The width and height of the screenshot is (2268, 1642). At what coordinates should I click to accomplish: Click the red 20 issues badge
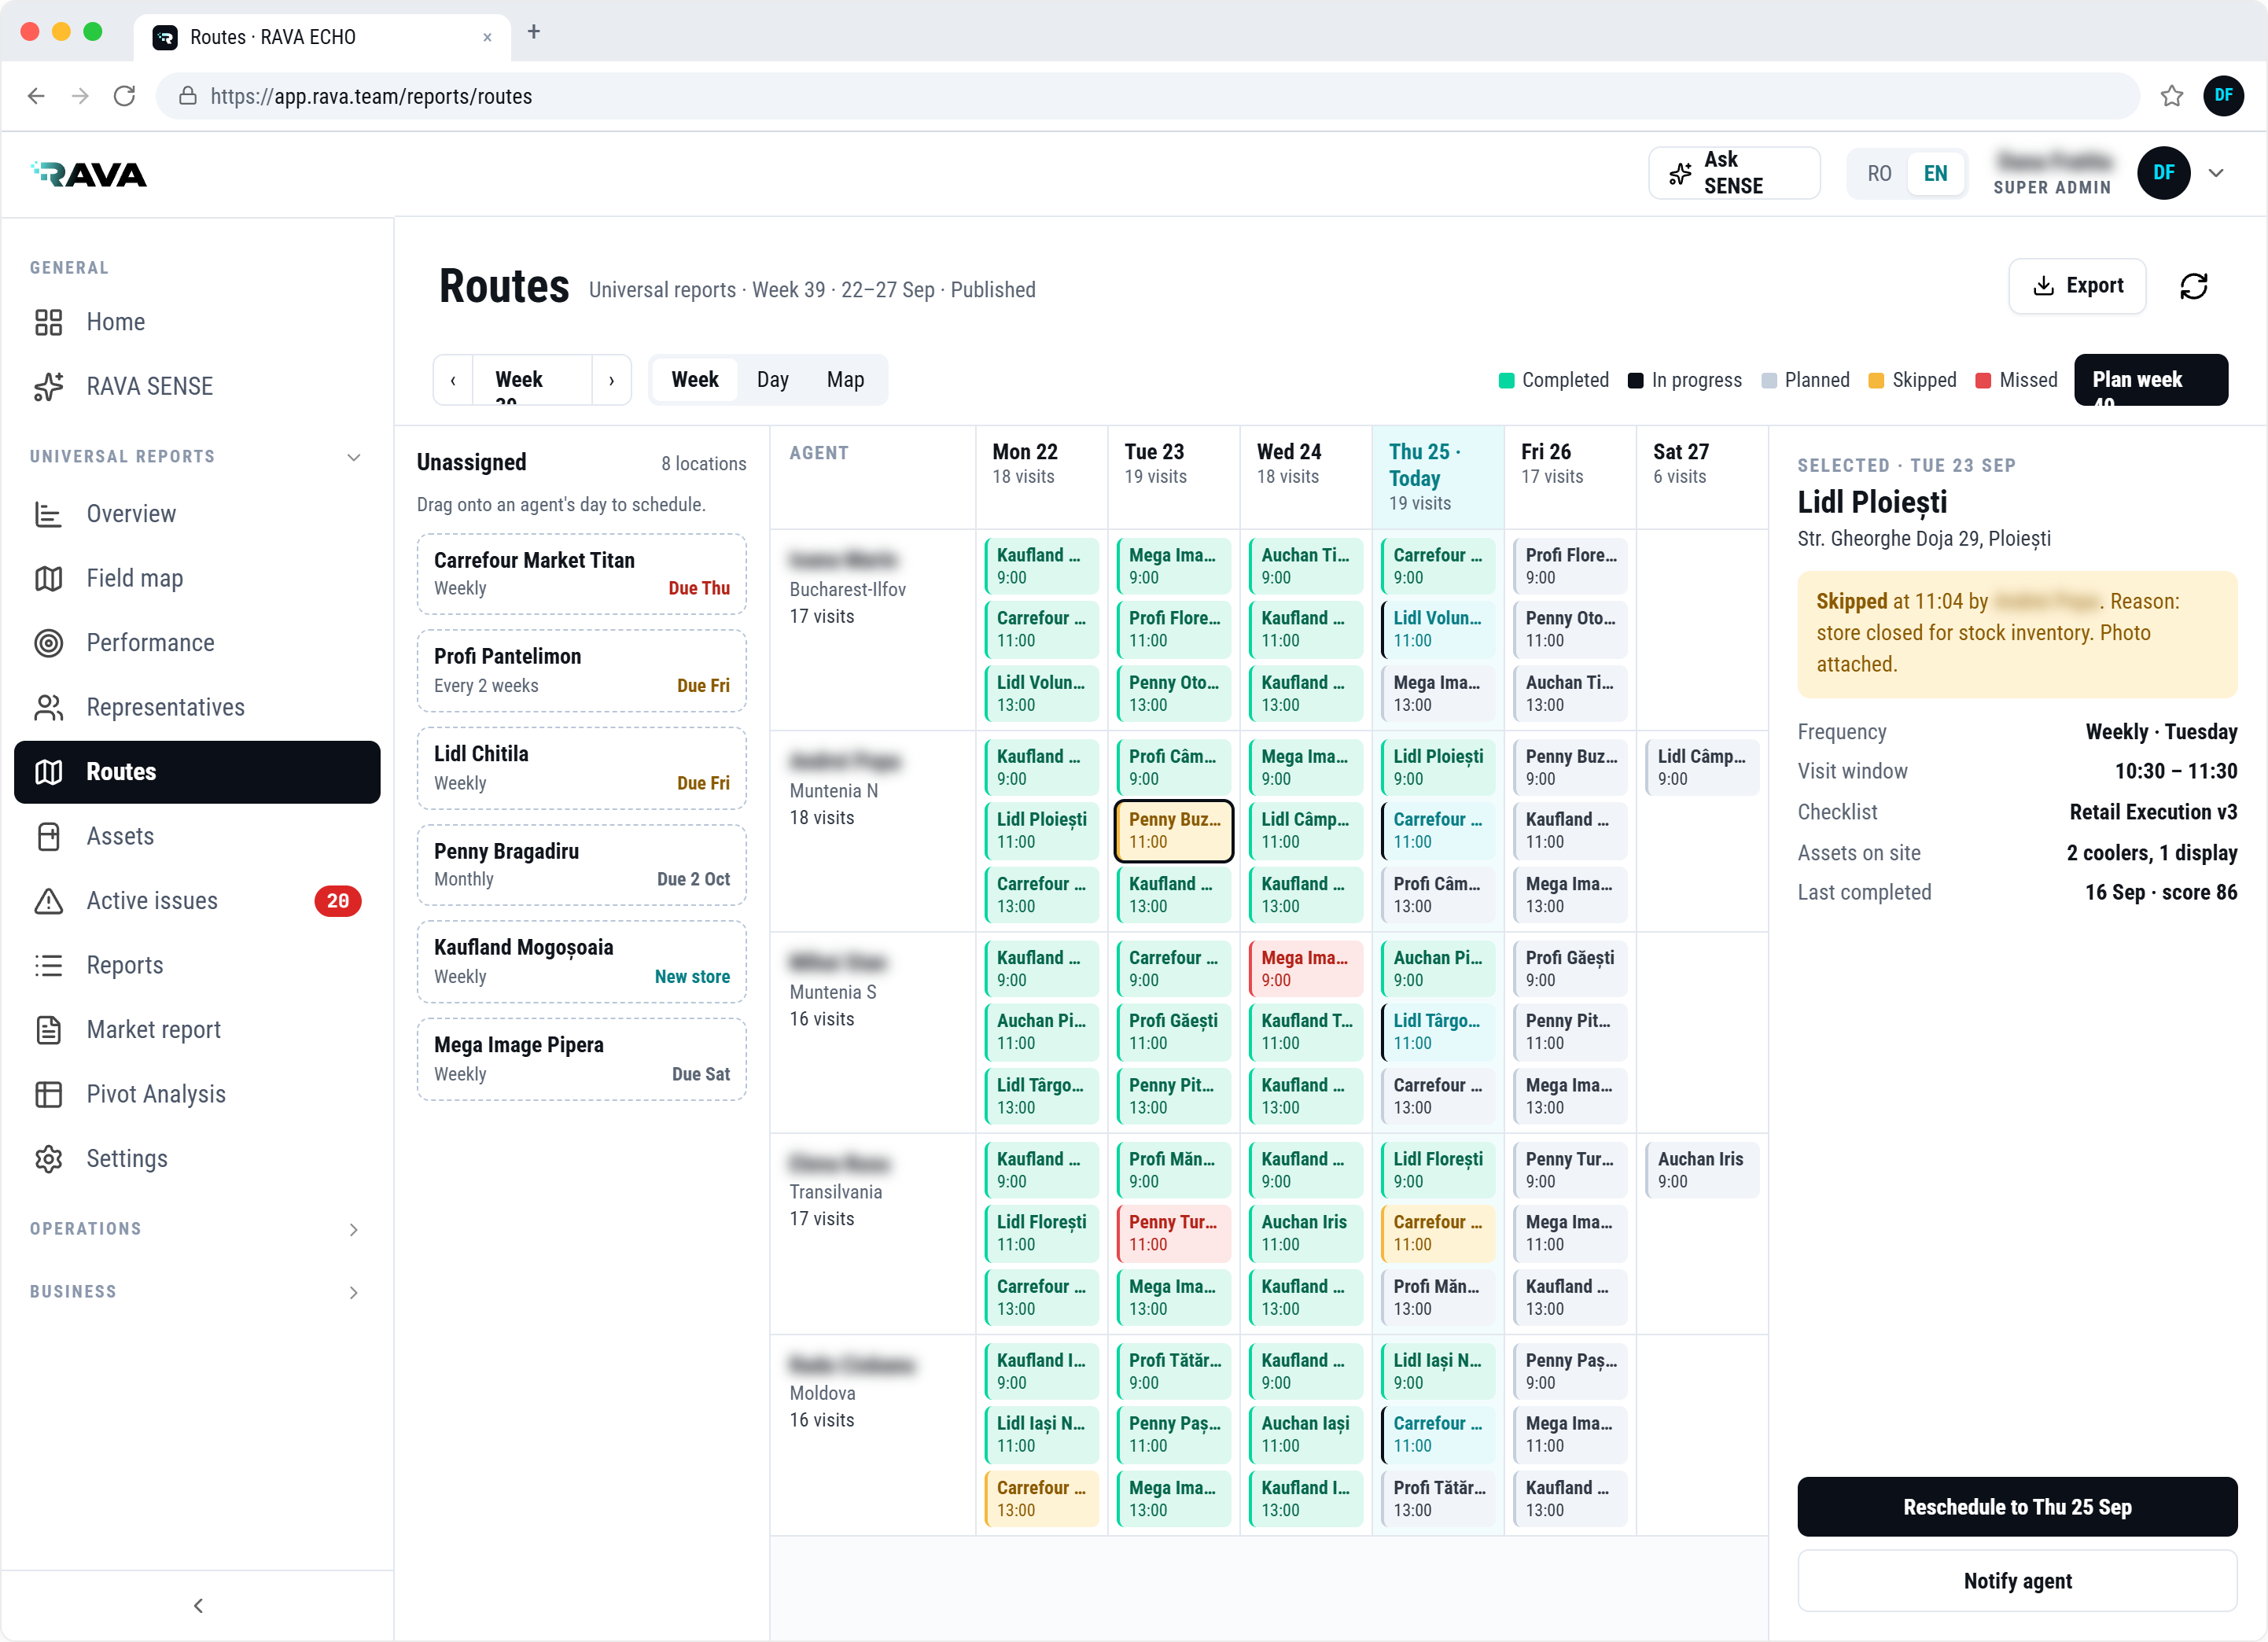coord(338,901)
